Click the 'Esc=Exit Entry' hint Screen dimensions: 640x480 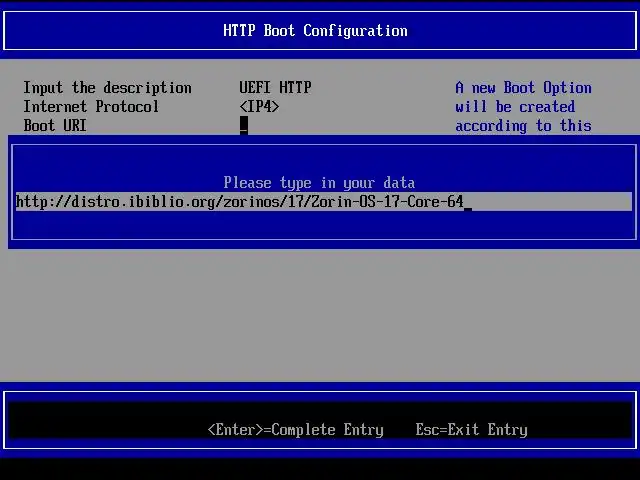click(x=471, y=429)
